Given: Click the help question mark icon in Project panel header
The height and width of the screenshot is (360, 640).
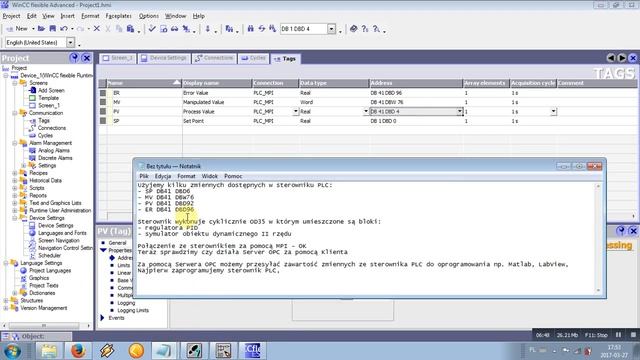Looking at the screenshot, I should pos(74,58).
